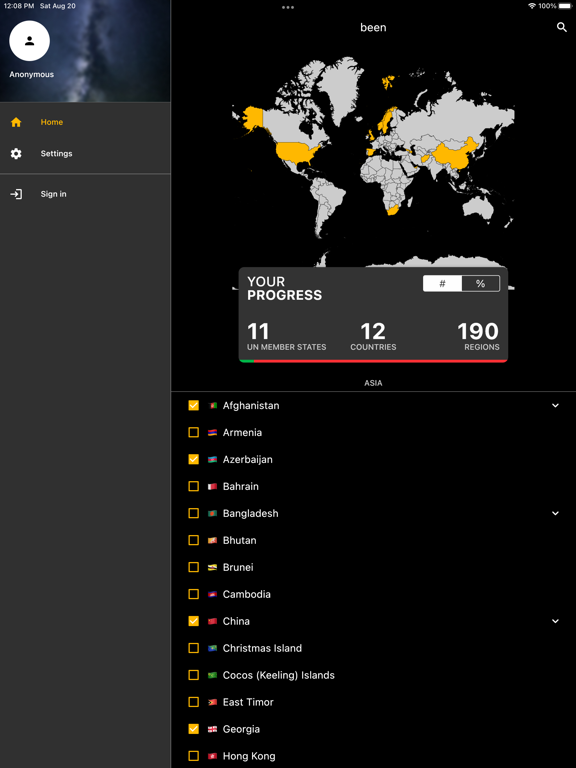Tap the Christmas Island flag icon
576x768 pixels.
coord(212,648)
